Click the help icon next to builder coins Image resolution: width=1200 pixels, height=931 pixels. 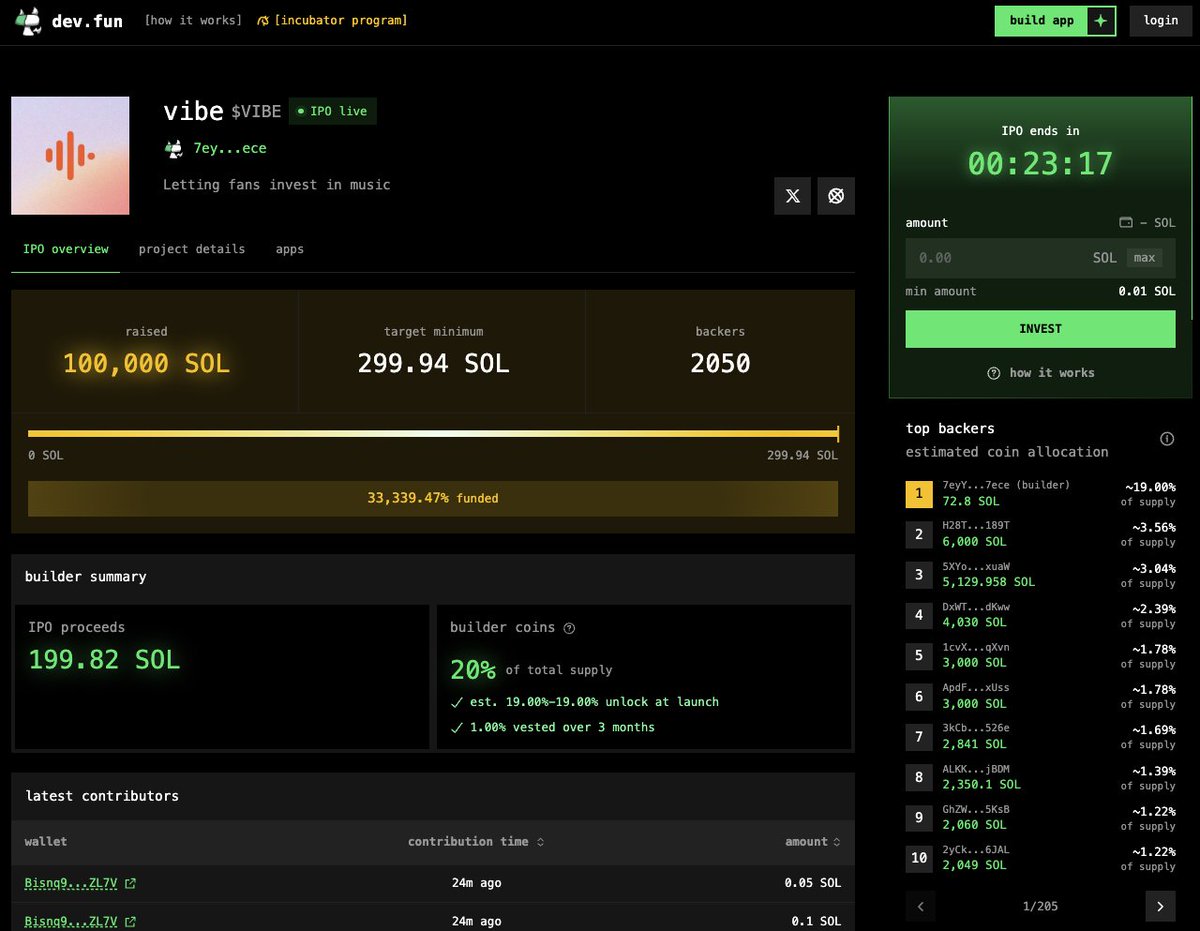pyautogui.click(x=570, y=628)
